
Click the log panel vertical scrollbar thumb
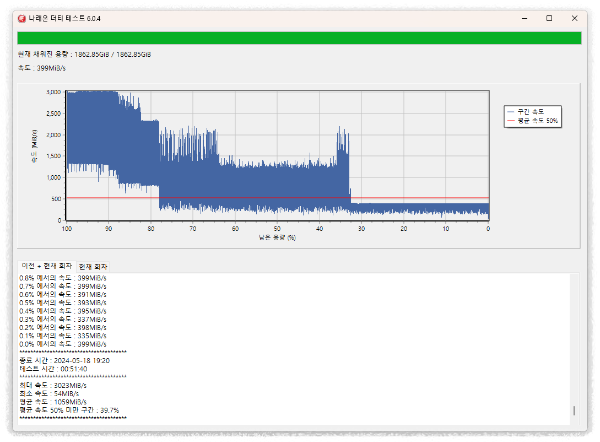point(574,411)
